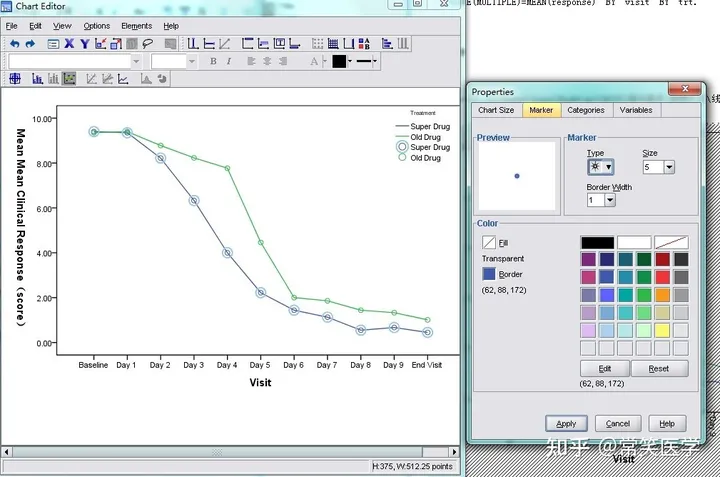
Task: Click the horizontal scrollbar right arrow
Action: pos(454,452)
